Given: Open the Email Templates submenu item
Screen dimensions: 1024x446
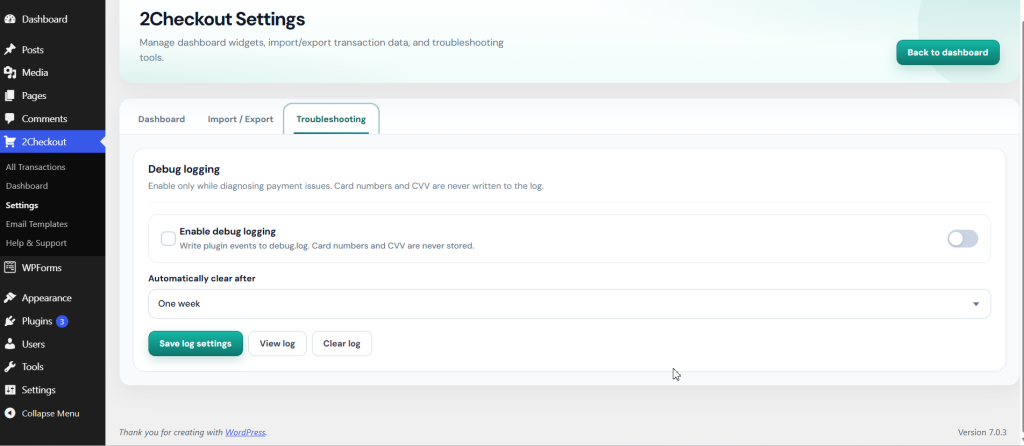Looking at the screenshot, I should [37, 224].
